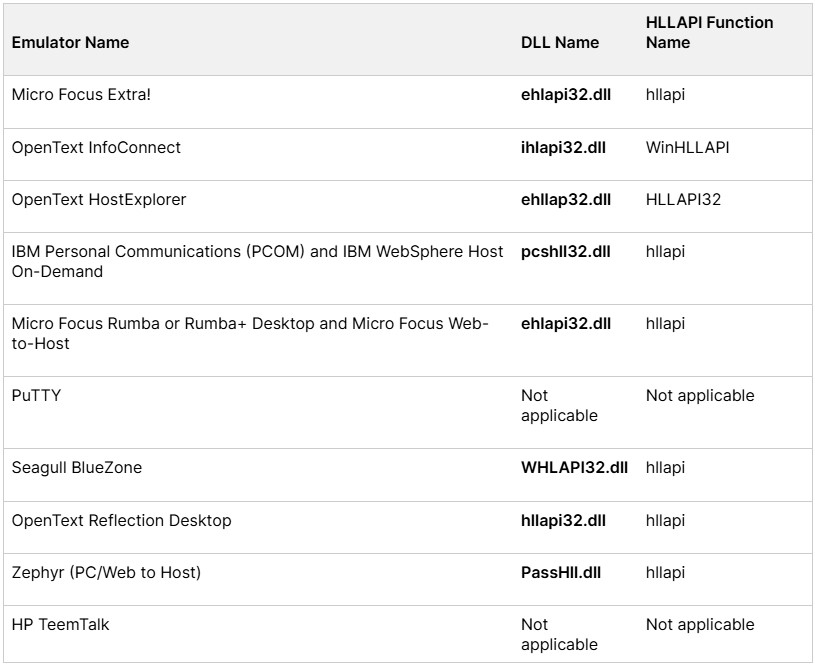Image resolution: width=815 pixels, height=666 pixels.
Task: Click hllapi in the Rumba row
Action: pos(665,323)
